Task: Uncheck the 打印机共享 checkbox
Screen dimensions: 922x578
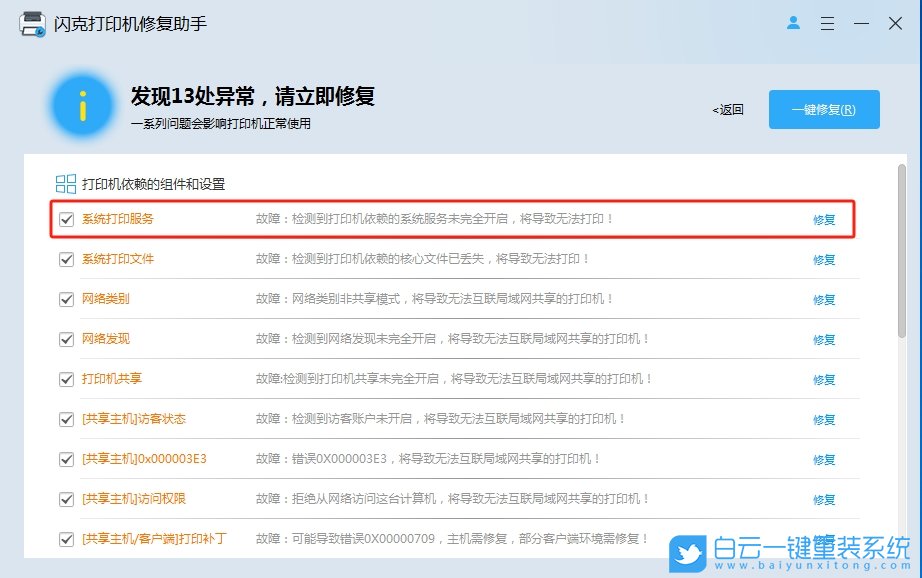Action: (65, 379)
